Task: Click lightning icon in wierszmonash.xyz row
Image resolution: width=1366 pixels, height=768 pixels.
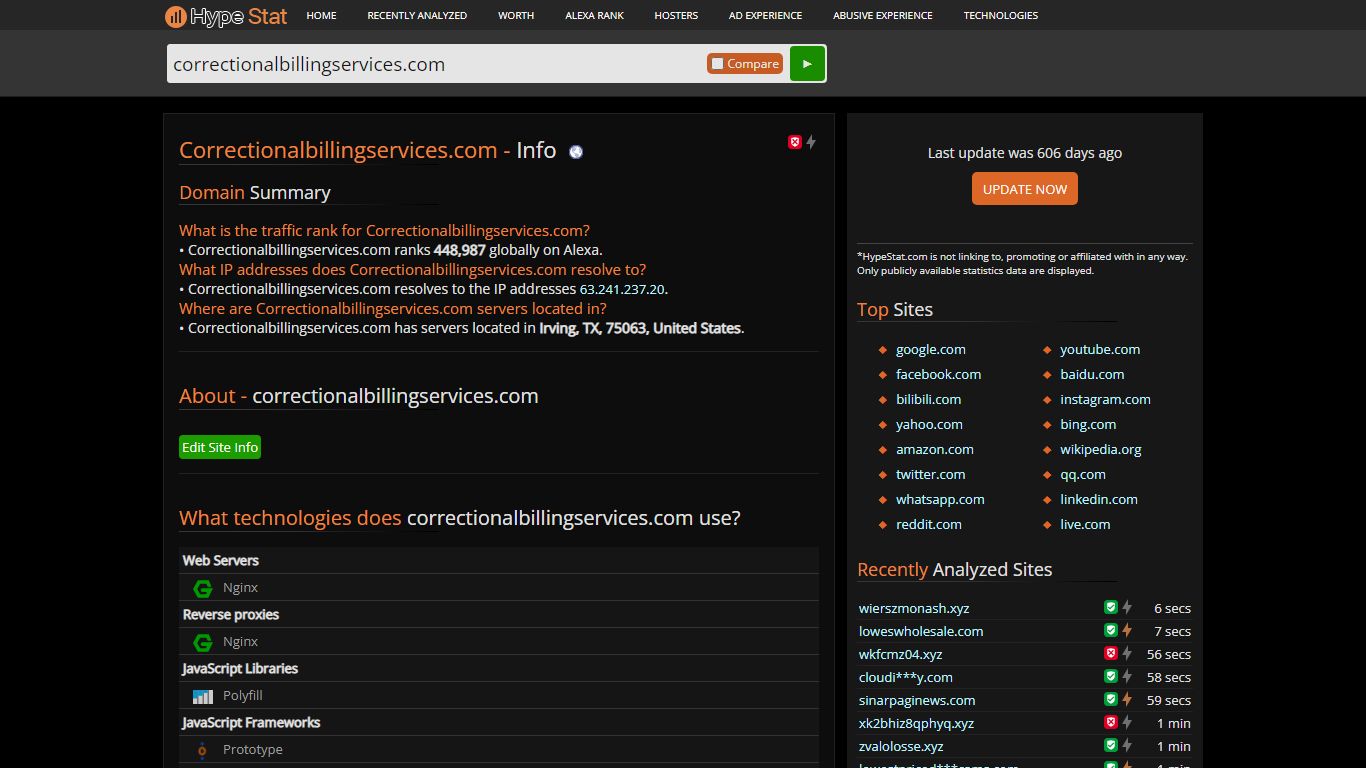Action: click(x=1127, y=607)
